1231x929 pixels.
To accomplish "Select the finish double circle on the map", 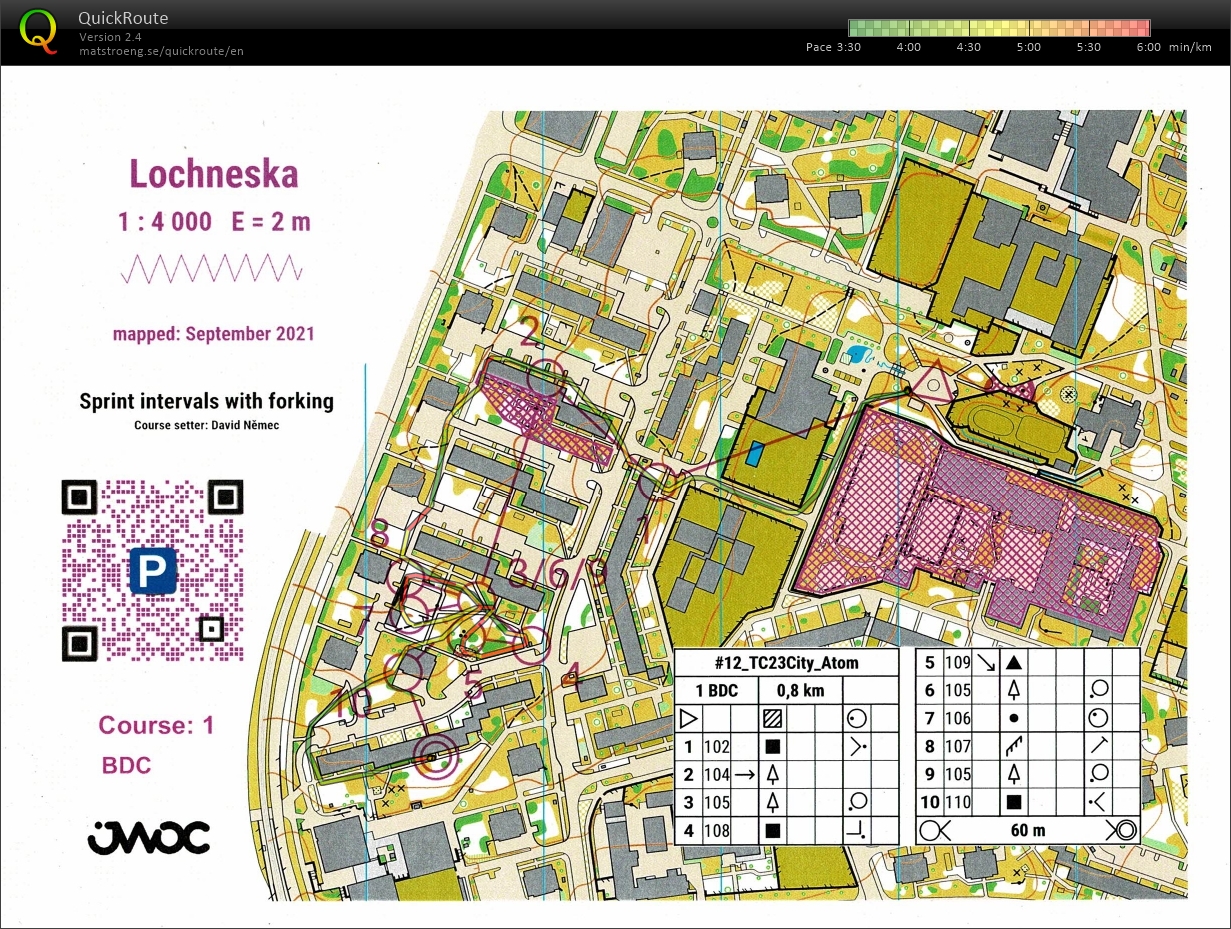I will pyautogui.click(x=434, y=751).
